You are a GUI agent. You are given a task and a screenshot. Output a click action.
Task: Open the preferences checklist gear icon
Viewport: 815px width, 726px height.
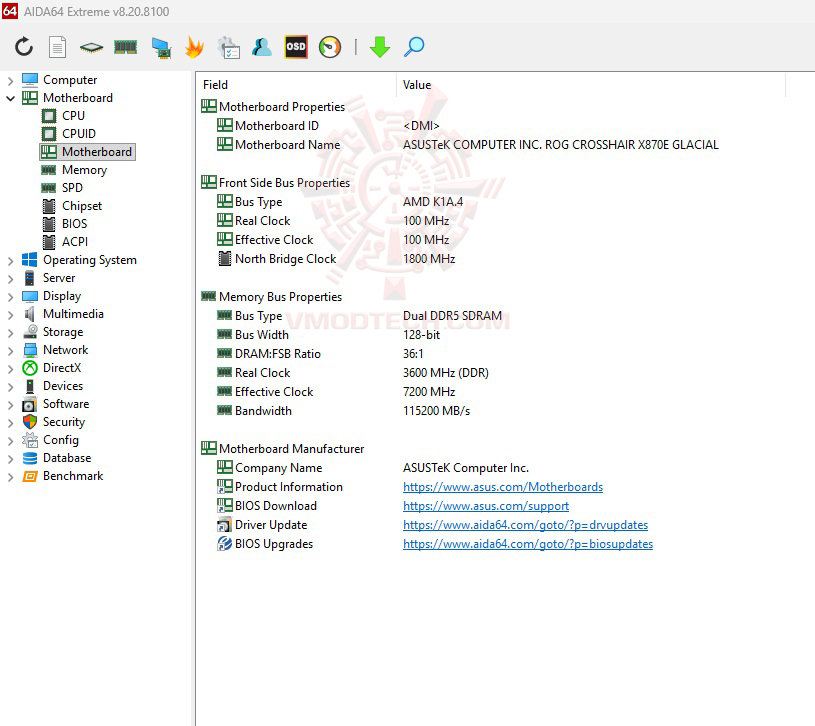(228, 47)
